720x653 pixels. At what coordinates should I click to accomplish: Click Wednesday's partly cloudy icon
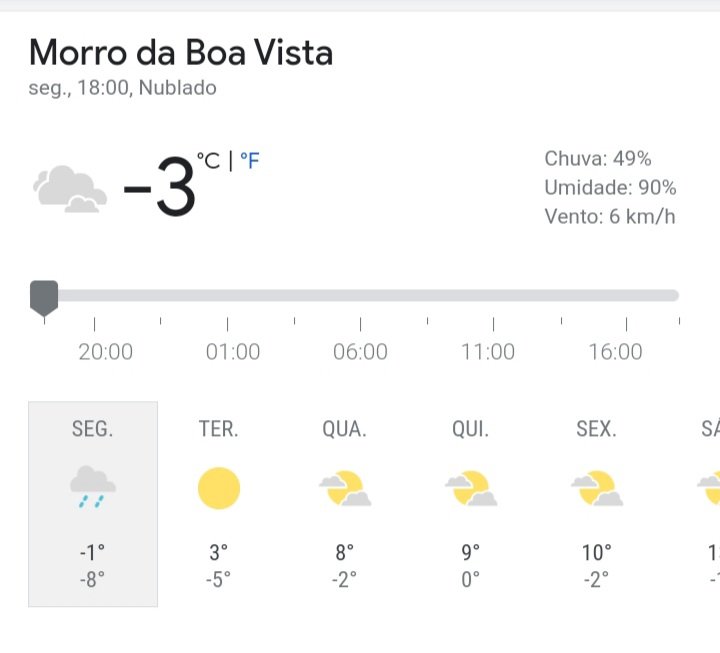[345, 488]
